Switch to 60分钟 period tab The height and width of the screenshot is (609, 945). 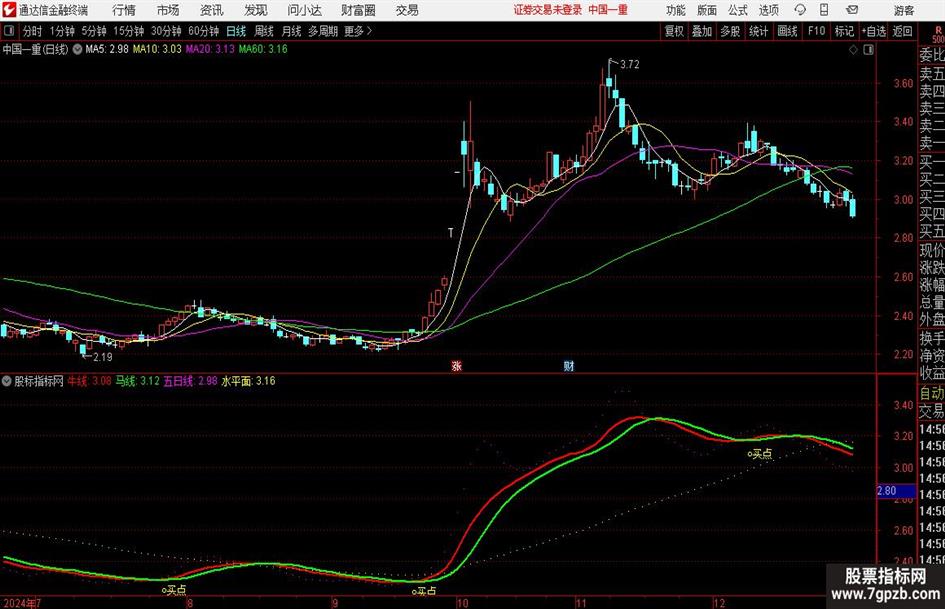pyautogui.click(x=203, y=31)
